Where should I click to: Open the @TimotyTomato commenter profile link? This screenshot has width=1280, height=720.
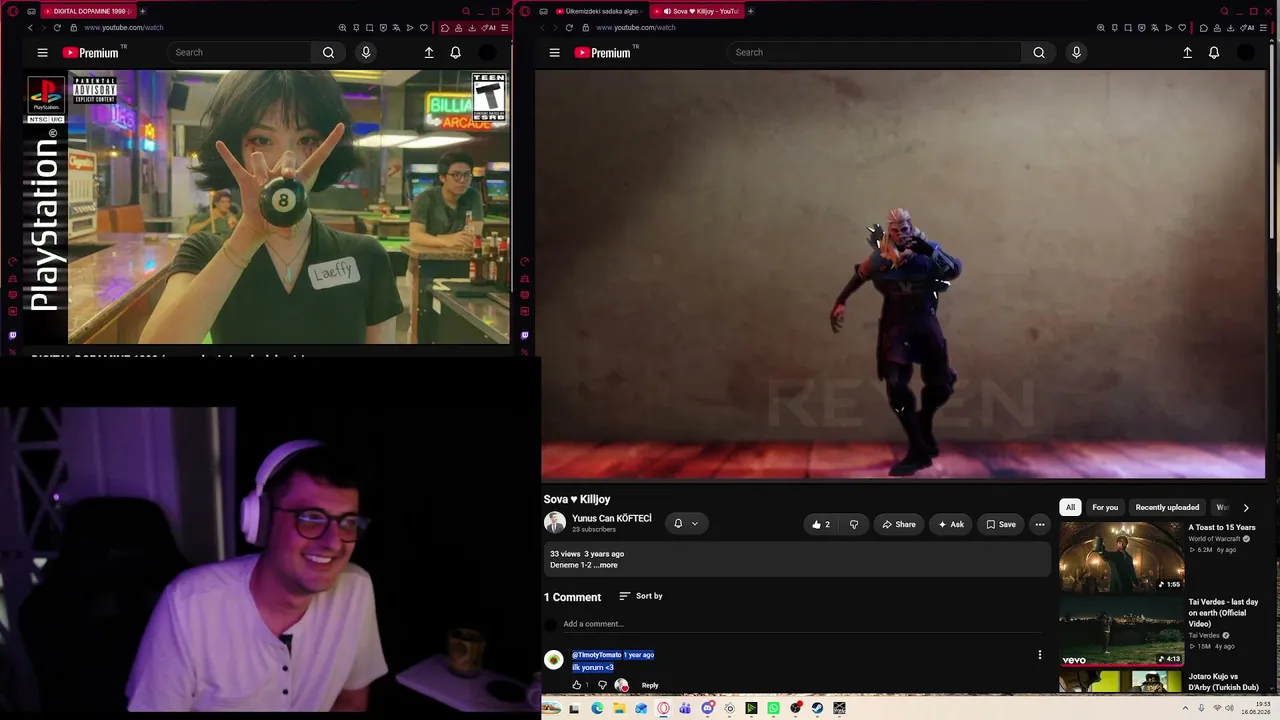pyautogui.click(x=596, y=655)
